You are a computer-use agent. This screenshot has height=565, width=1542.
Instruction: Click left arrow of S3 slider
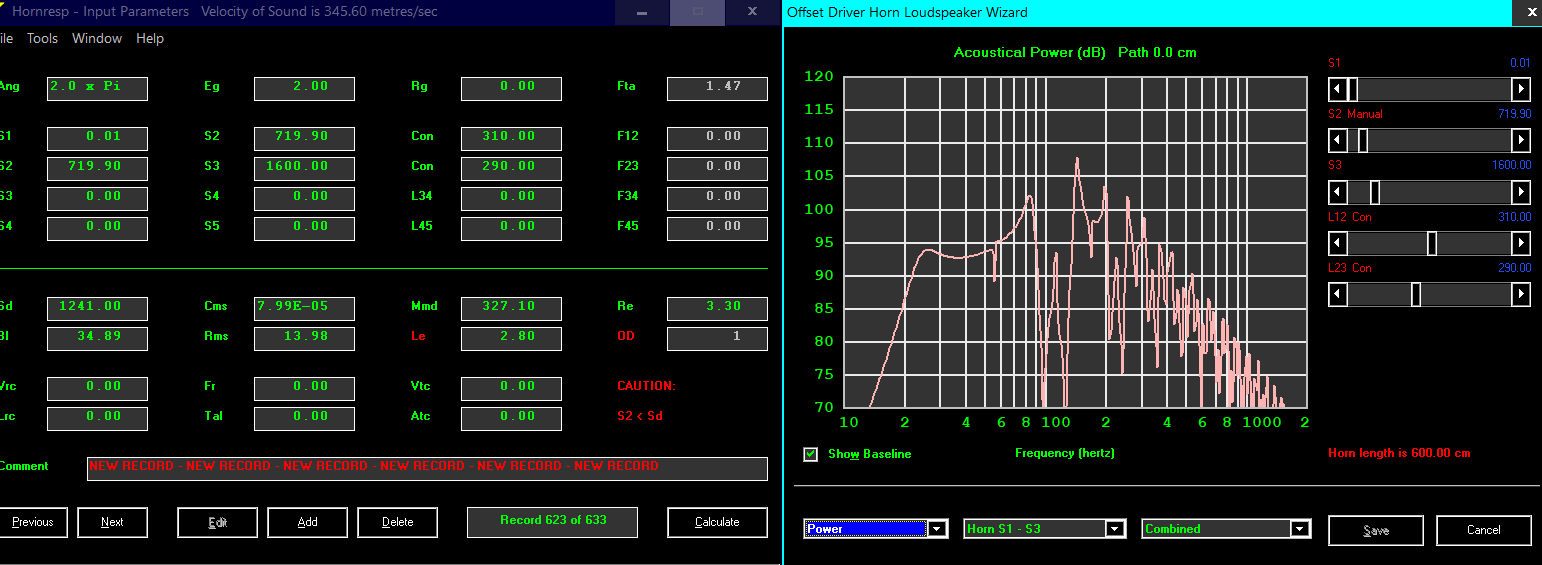(x=1336, y=191)
